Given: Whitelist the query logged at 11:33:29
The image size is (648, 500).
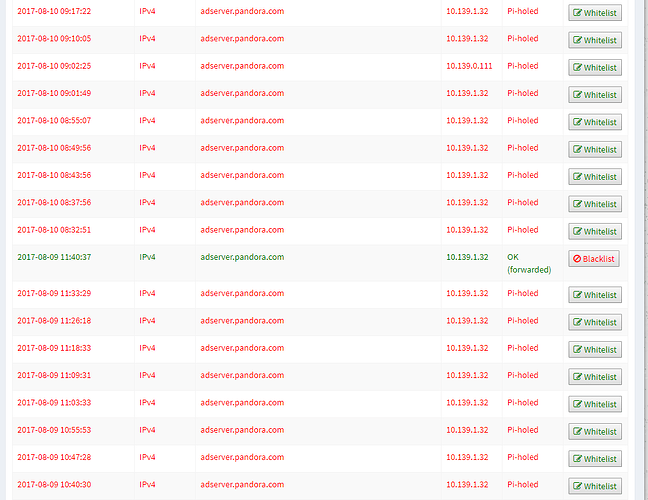Looking at the screenshot, I should (595, 295).
